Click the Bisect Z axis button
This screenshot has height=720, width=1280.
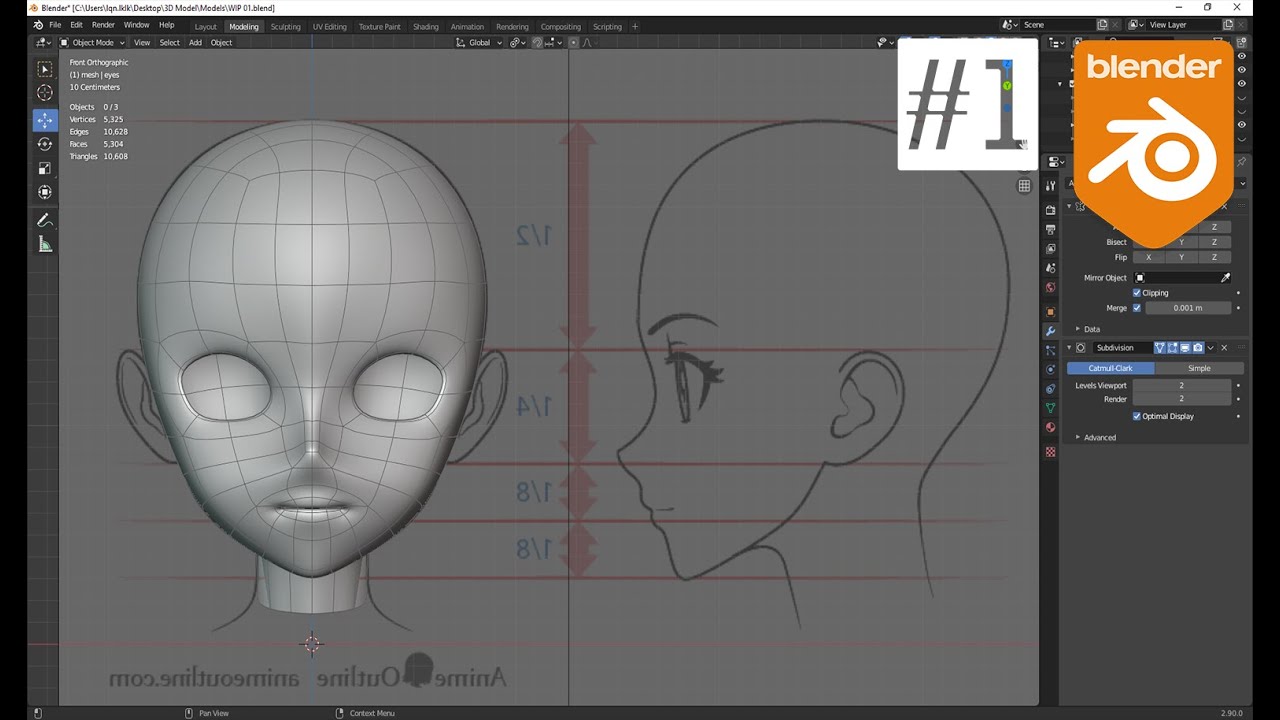pos(1215,242)
